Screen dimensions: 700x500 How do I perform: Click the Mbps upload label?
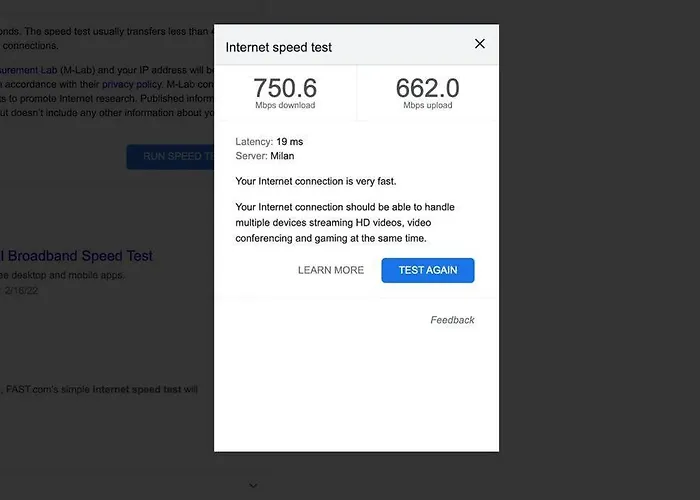(x=428, y=105)
